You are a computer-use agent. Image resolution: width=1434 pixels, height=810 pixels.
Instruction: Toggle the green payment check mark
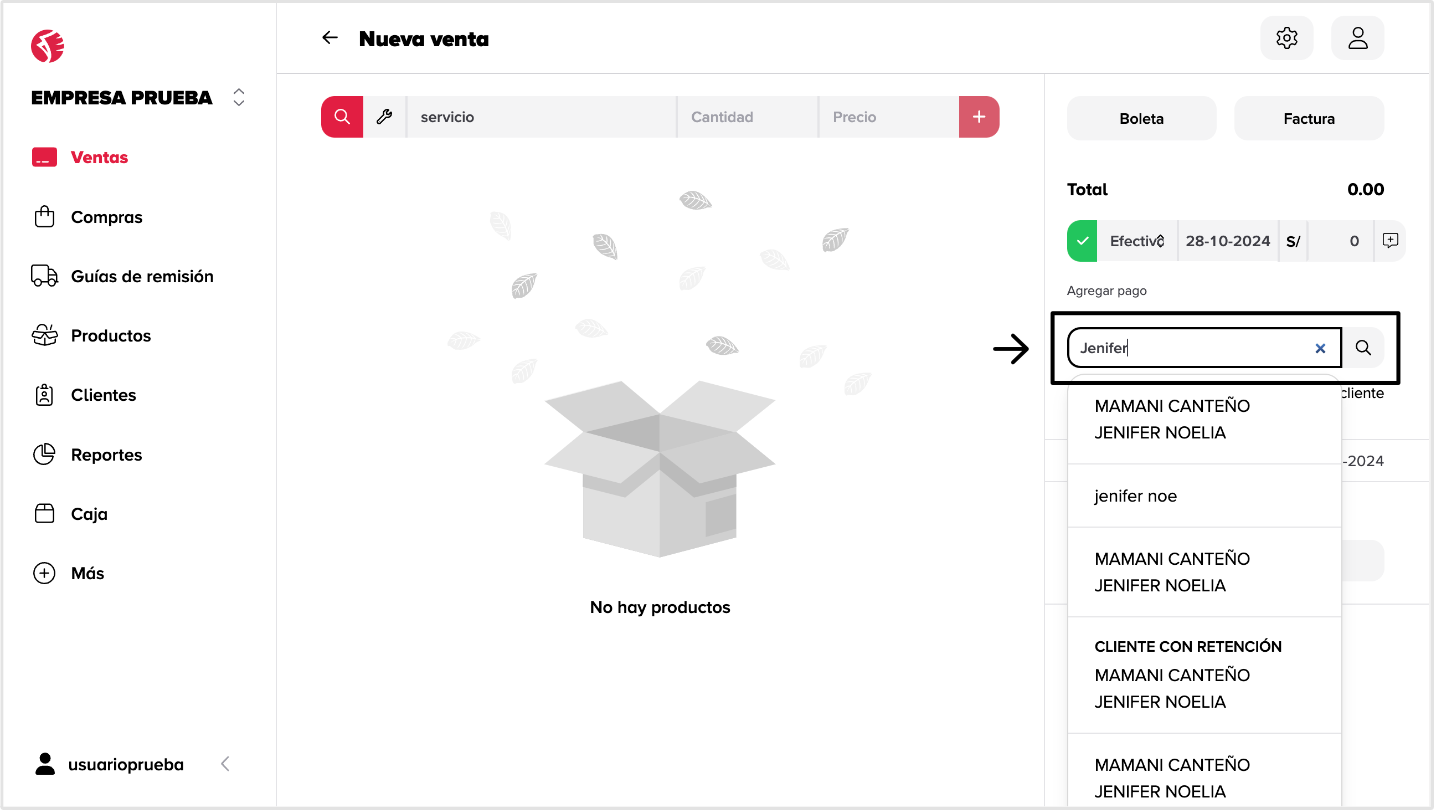(1082, 241)
